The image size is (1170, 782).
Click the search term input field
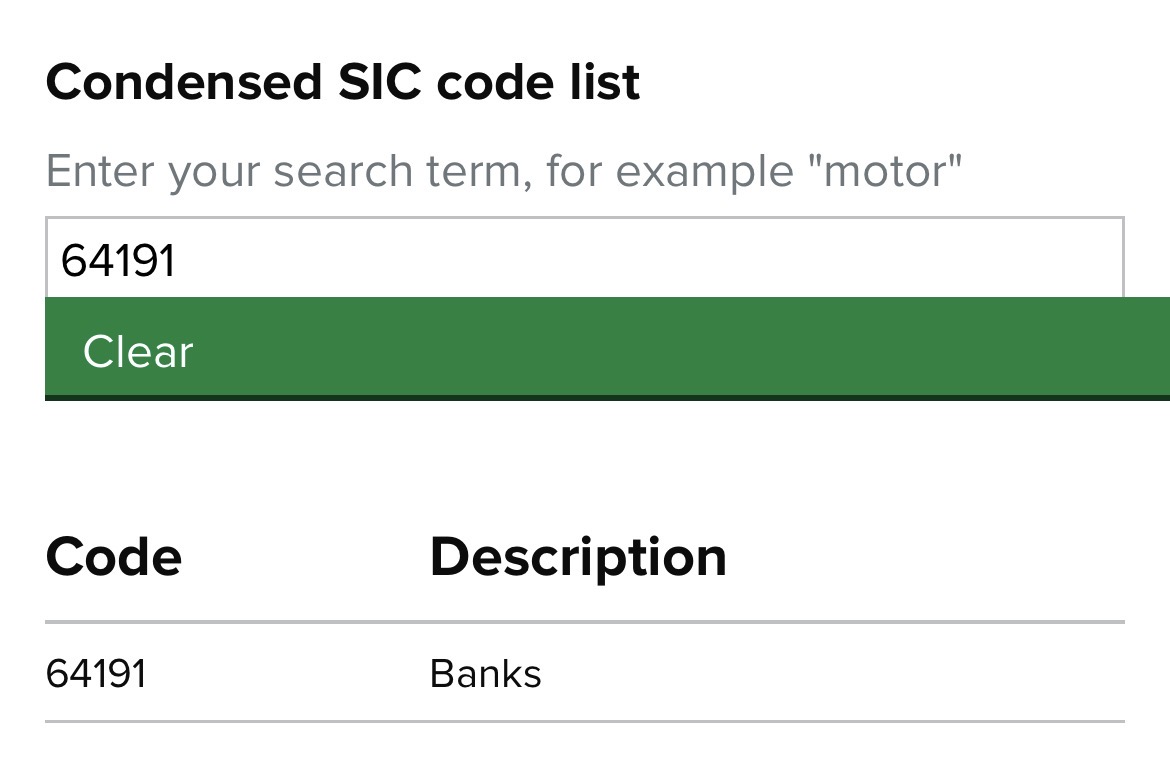pyautogui.click(x=584, y=258)
